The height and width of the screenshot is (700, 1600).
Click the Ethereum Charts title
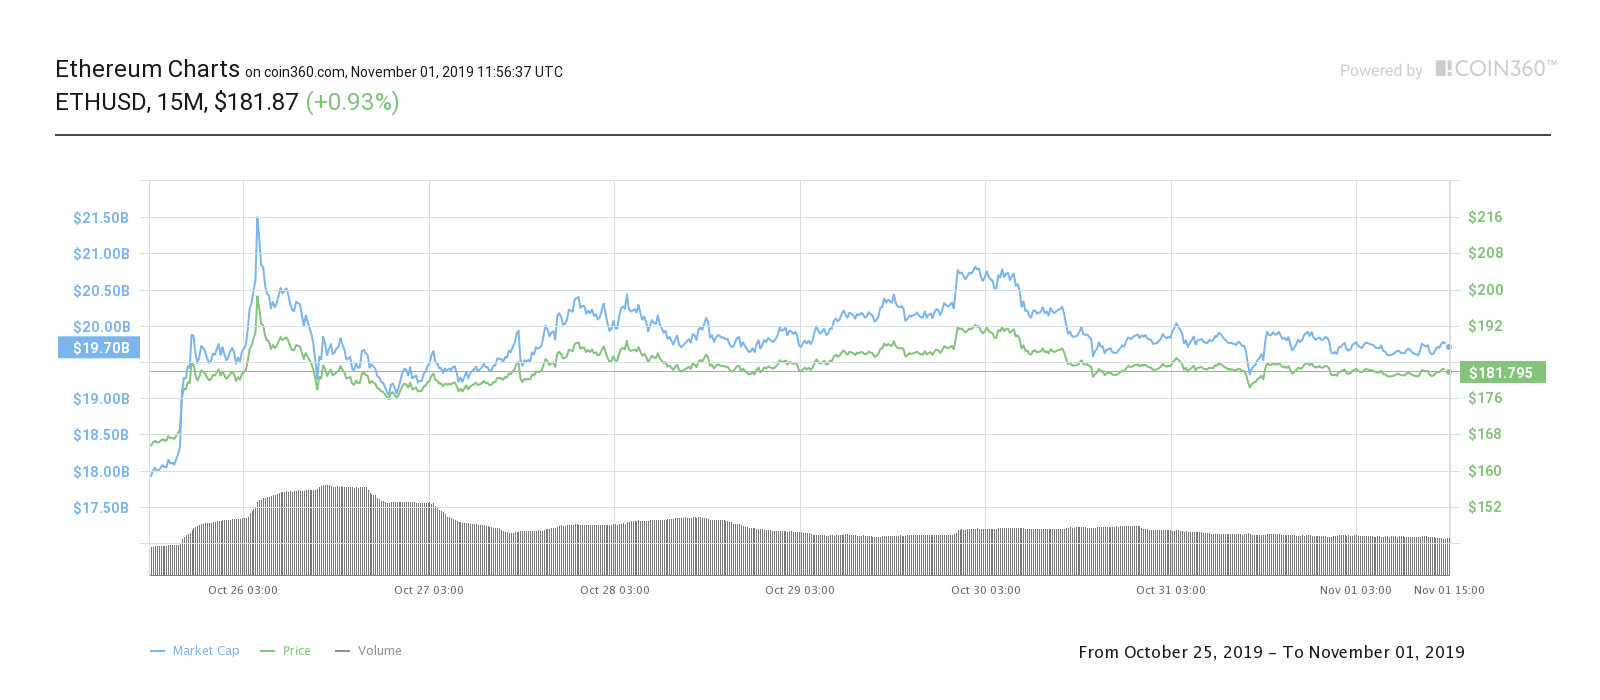pos(147,69)
